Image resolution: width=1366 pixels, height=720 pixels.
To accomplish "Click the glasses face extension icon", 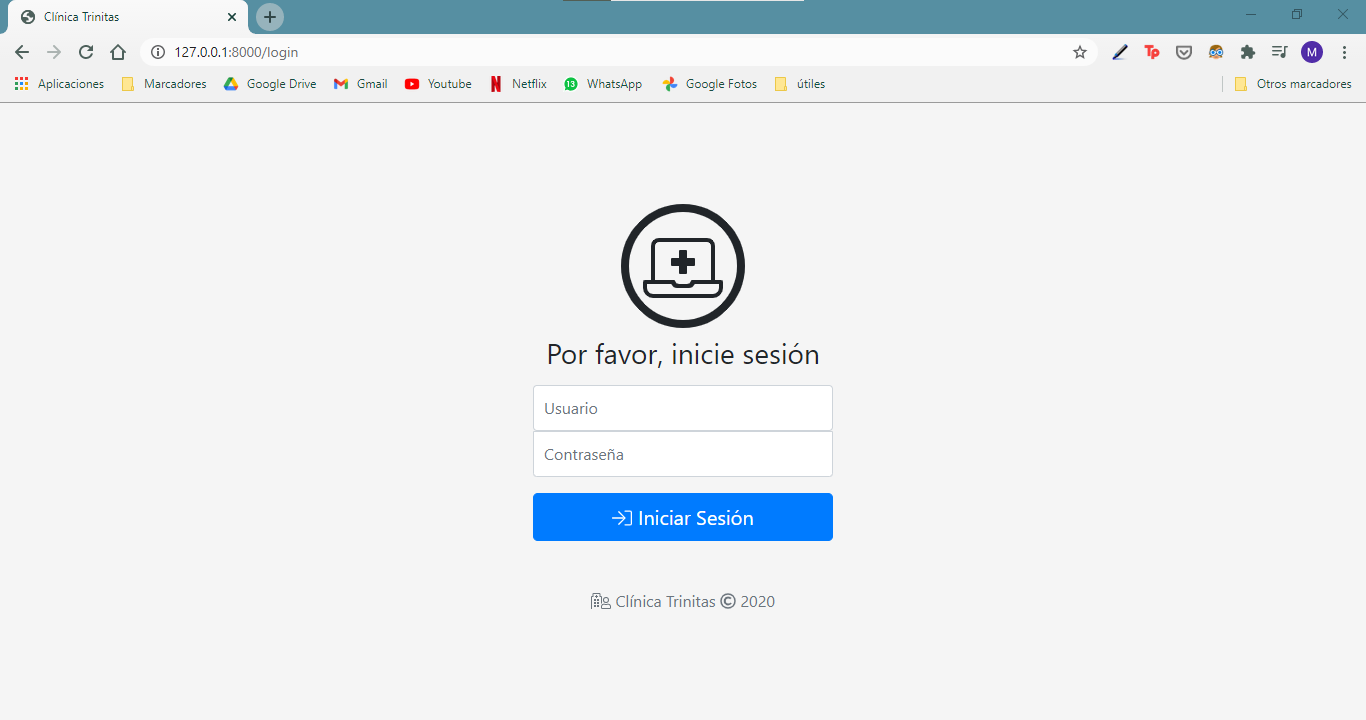I will 1216,52.
